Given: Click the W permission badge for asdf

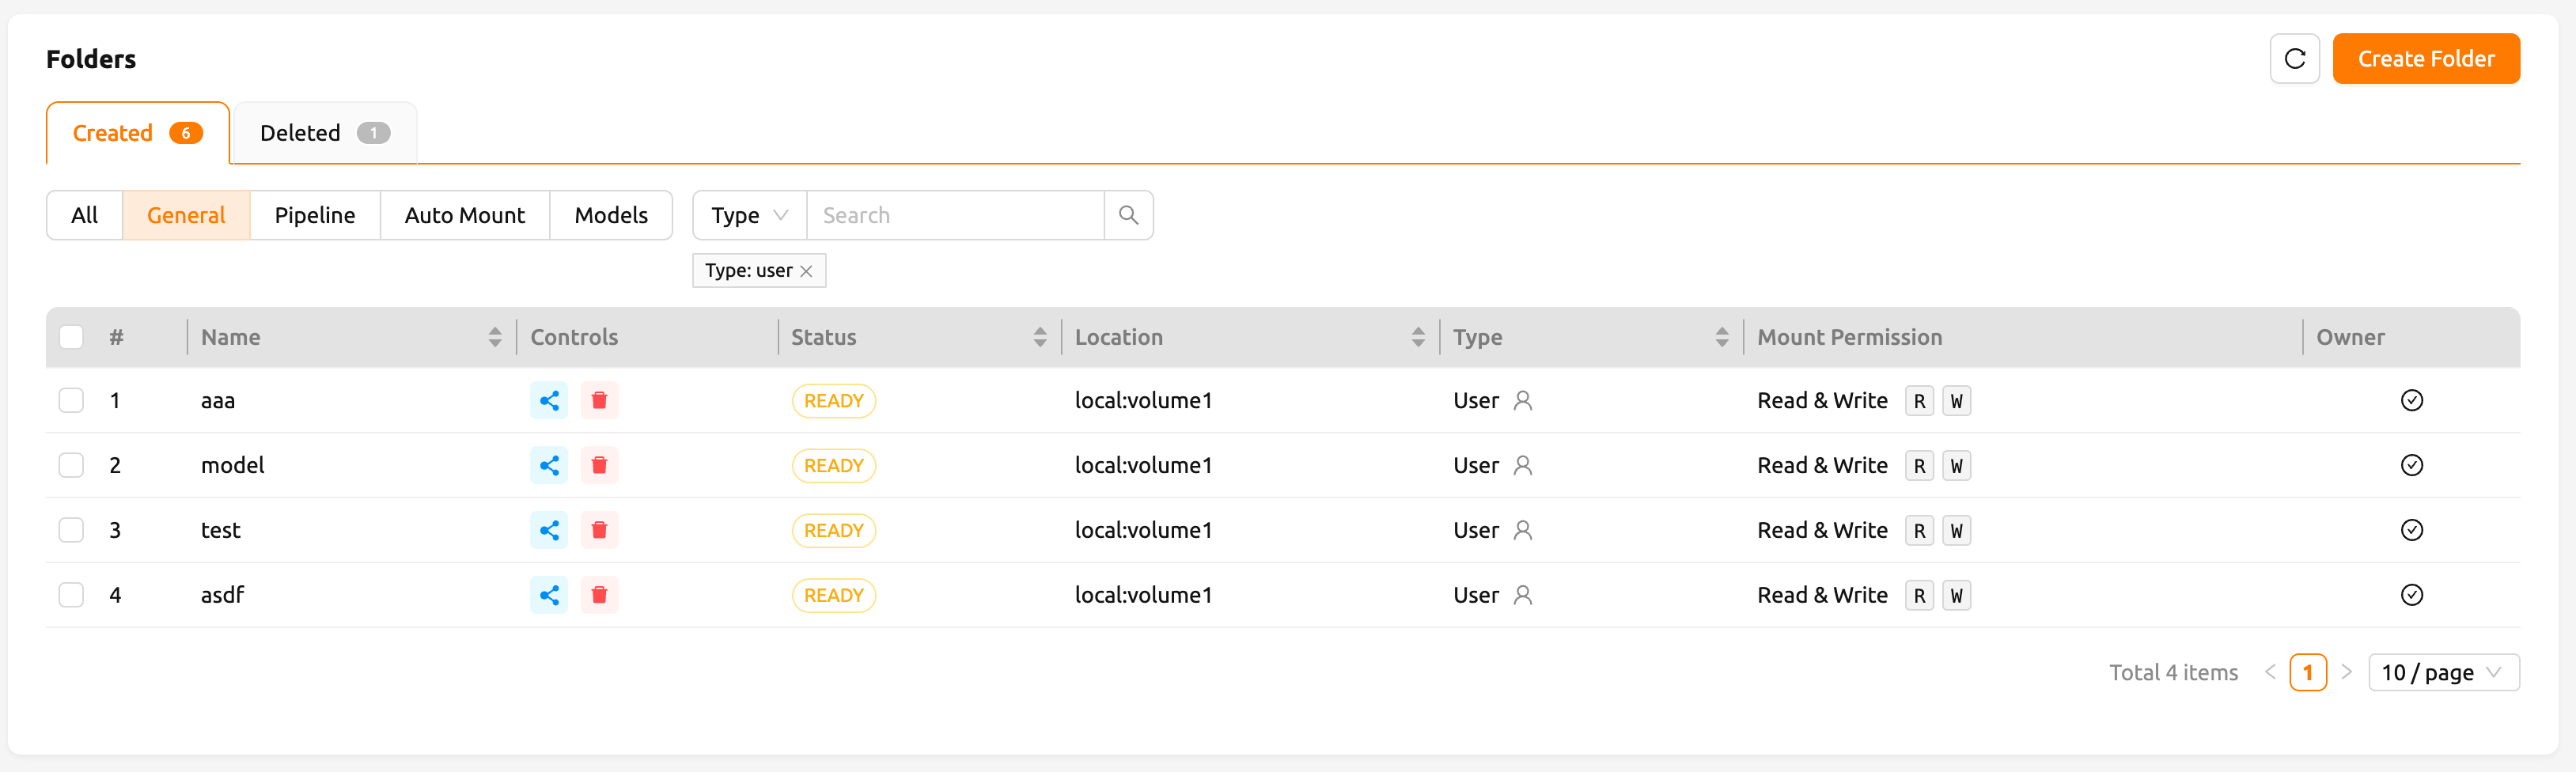Looking at the screenshot, I should pos(1956,596).
